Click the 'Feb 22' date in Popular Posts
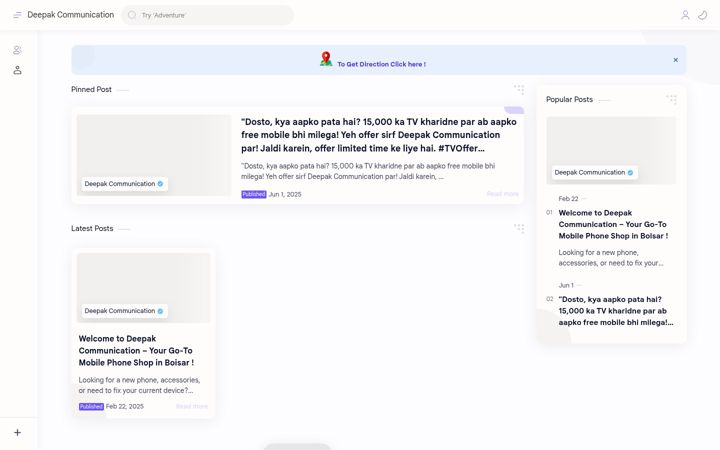Image resolution: width=720 pixels, height=450 pixels. point(568,199)
